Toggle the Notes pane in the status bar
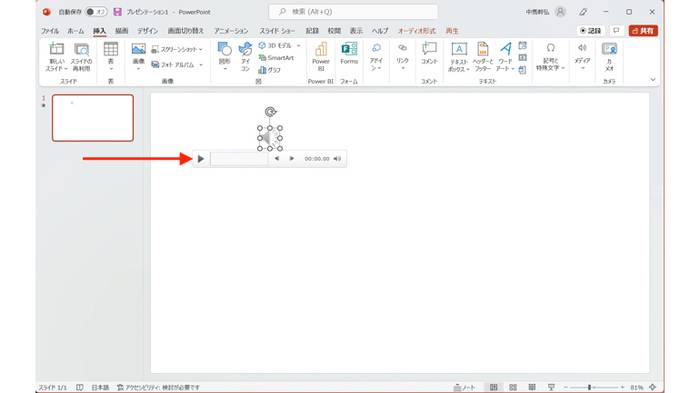The width and height of the screenshot is (700, 393). pos(464,387)
